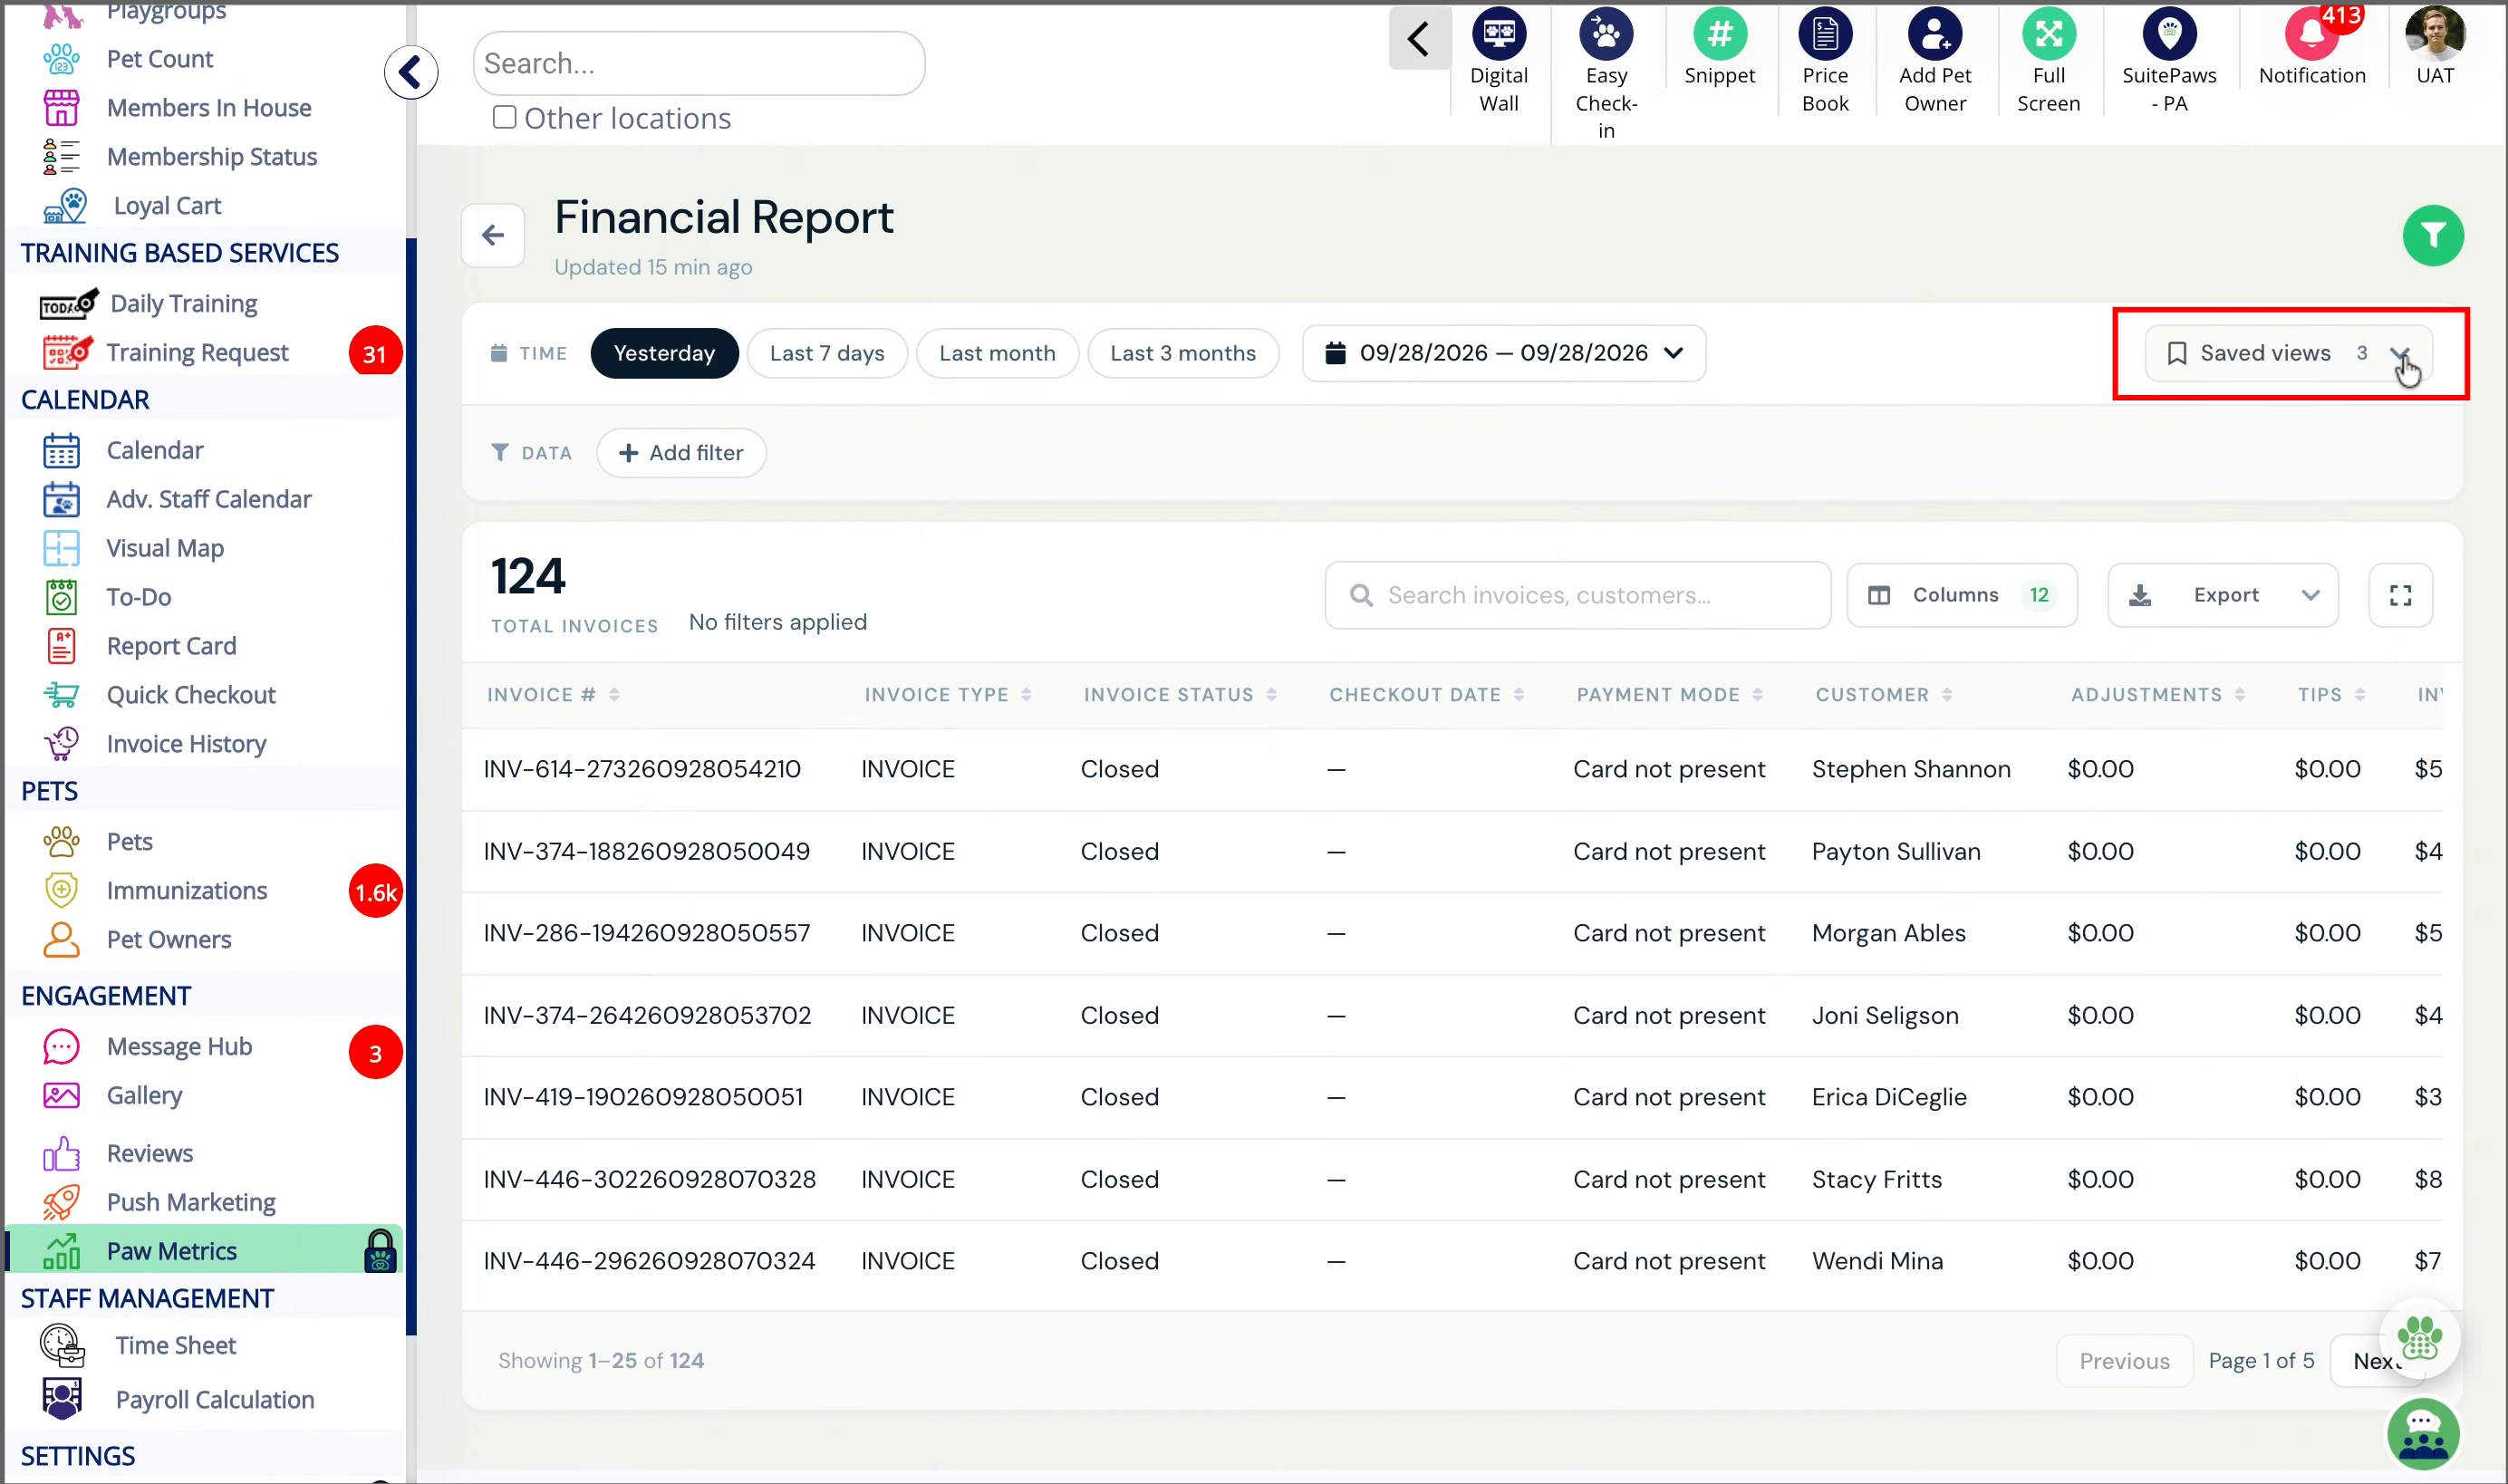Screen dimensions: 2508x1484
Task: Expand the Saved views dropdown
Action: [2288, 353]
